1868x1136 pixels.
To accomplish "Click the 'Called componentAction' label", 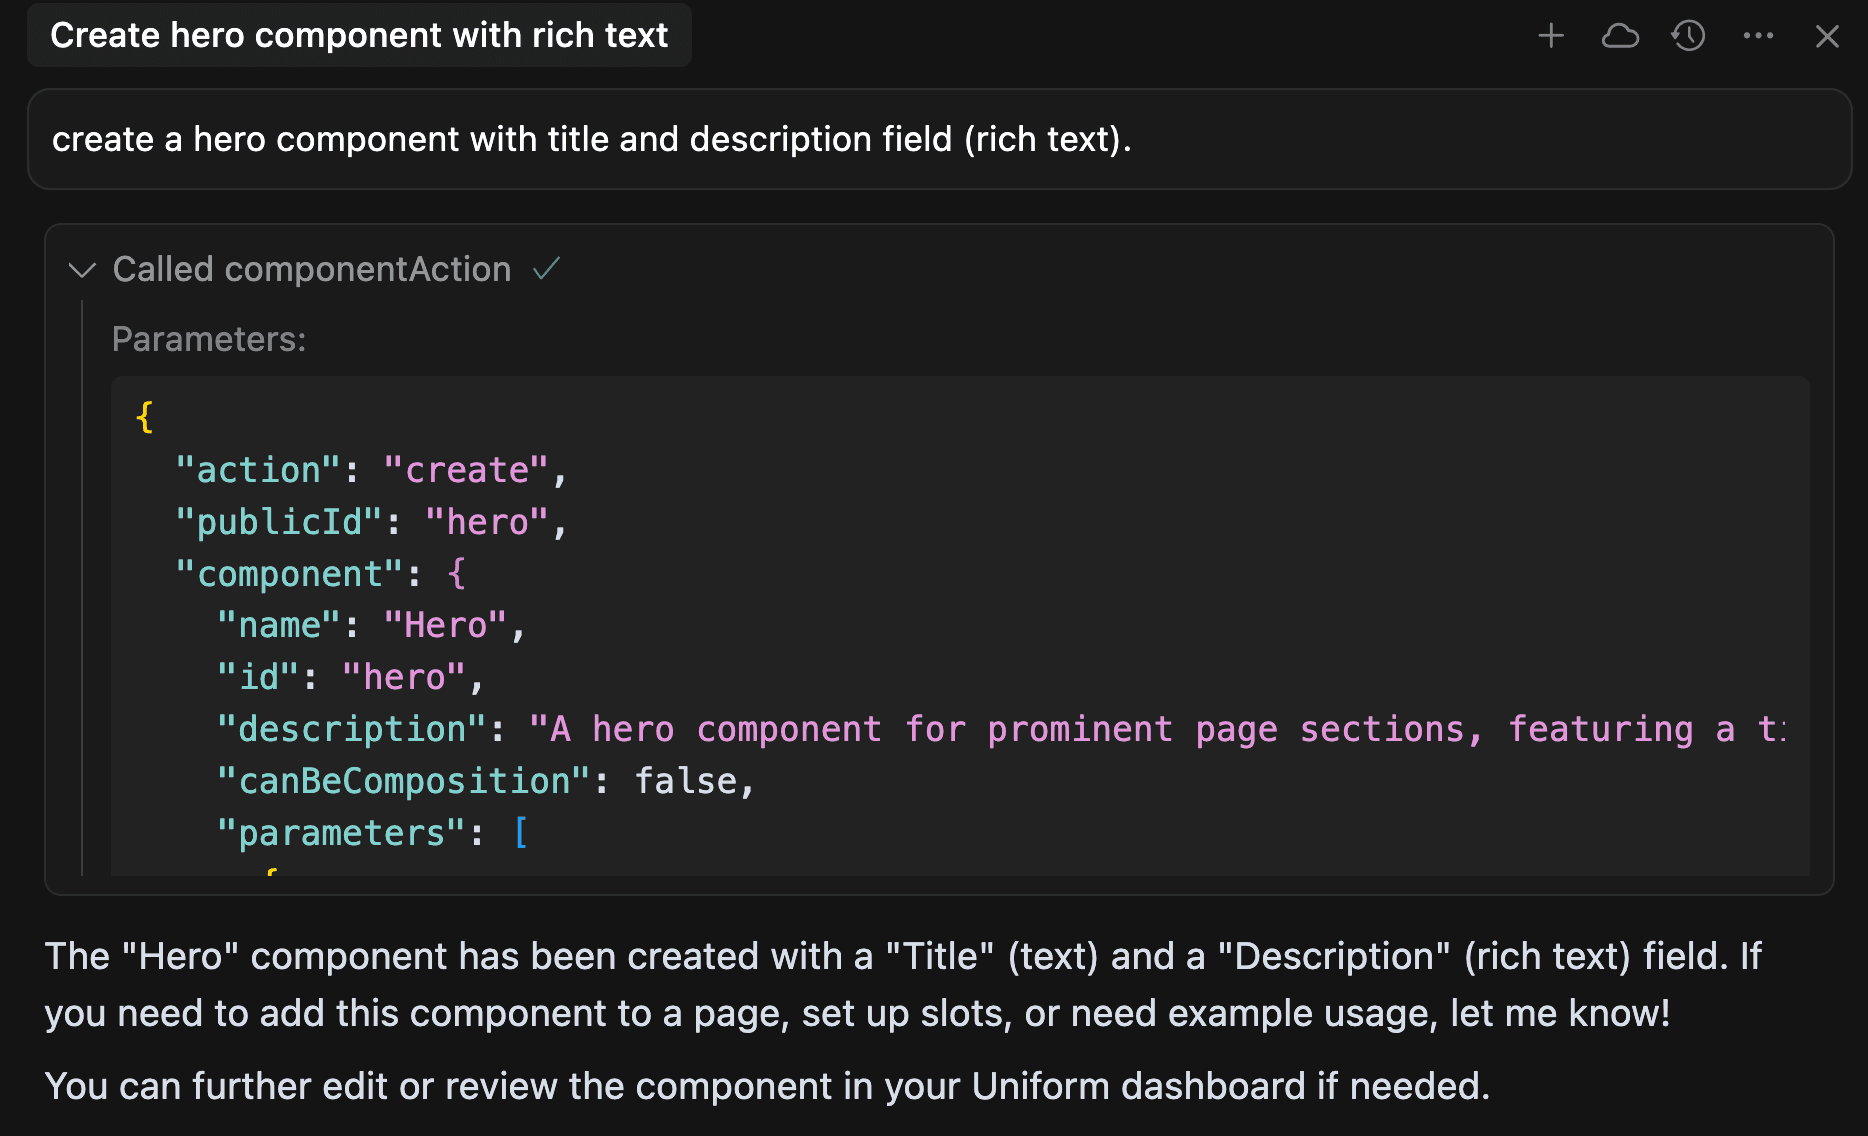I will 312,269.
